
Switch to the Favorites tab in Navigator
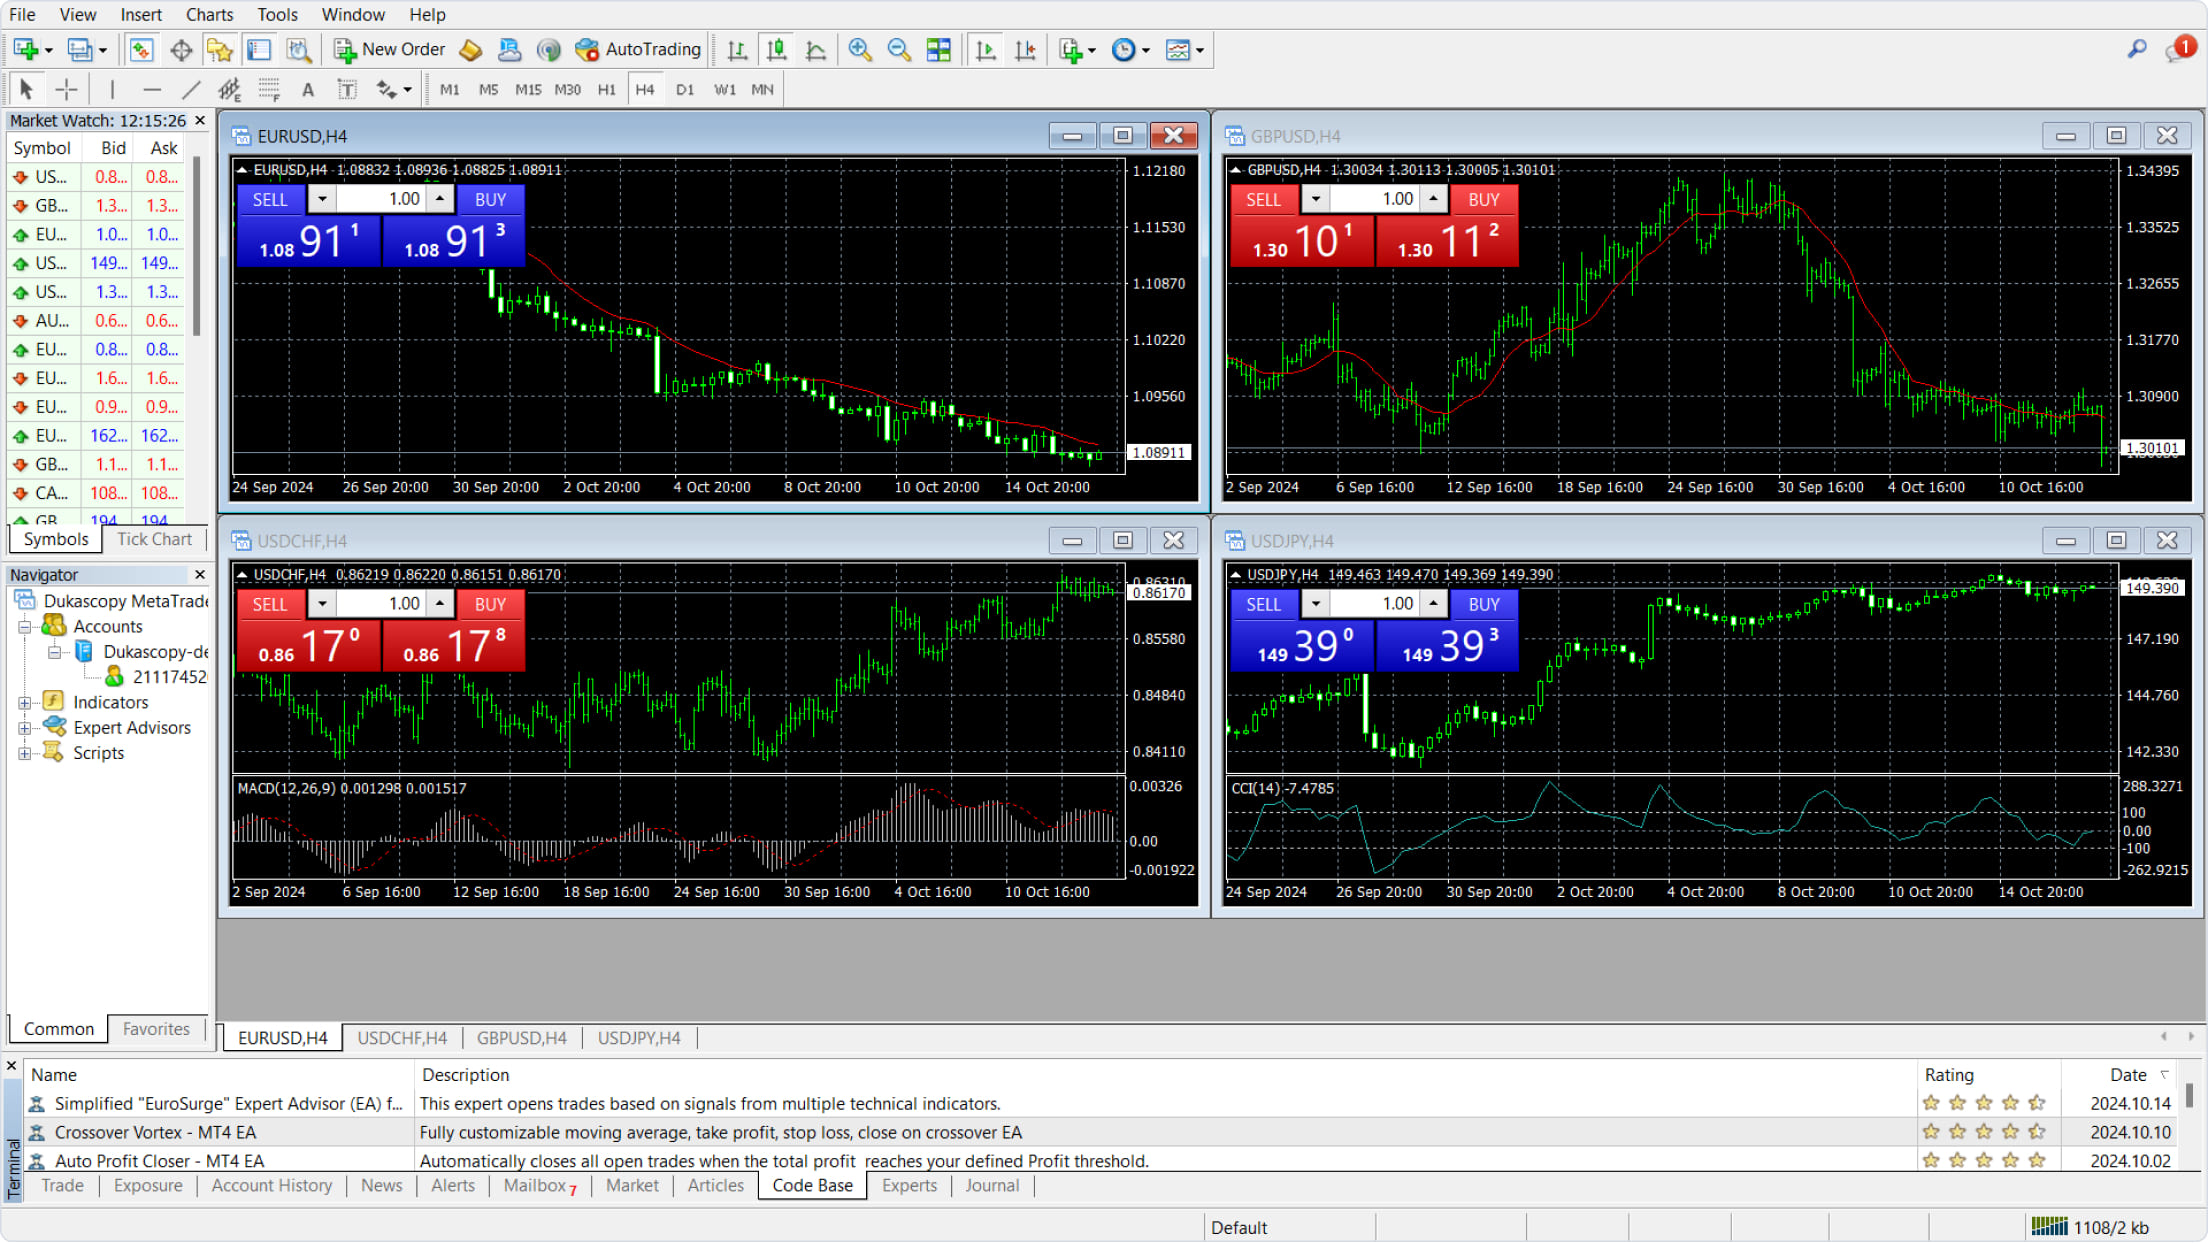(x=156, y=1029)
